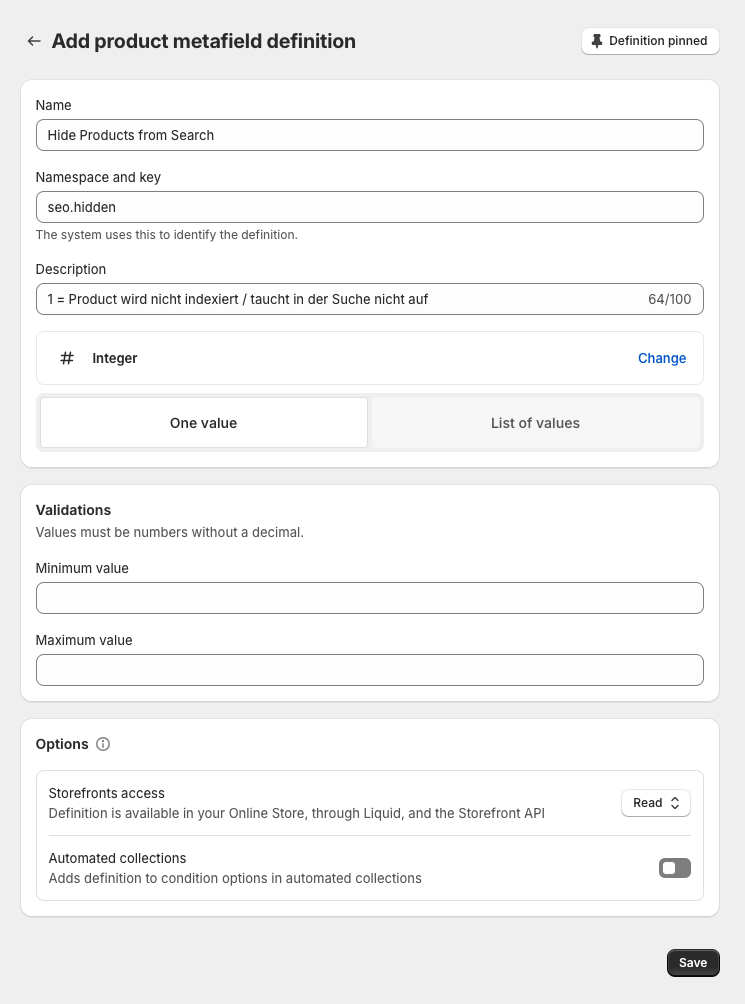The width and height of the screenshot is (745, 1004).
Task: Switch to List of values
Action: 535,423
